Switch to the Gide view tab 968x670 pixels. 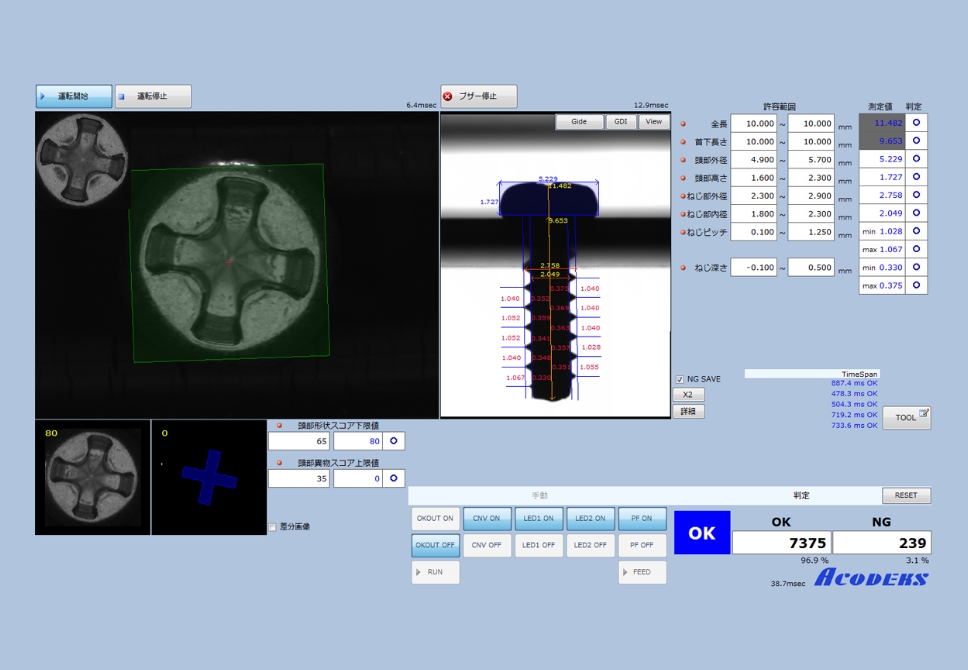(579, 122)
